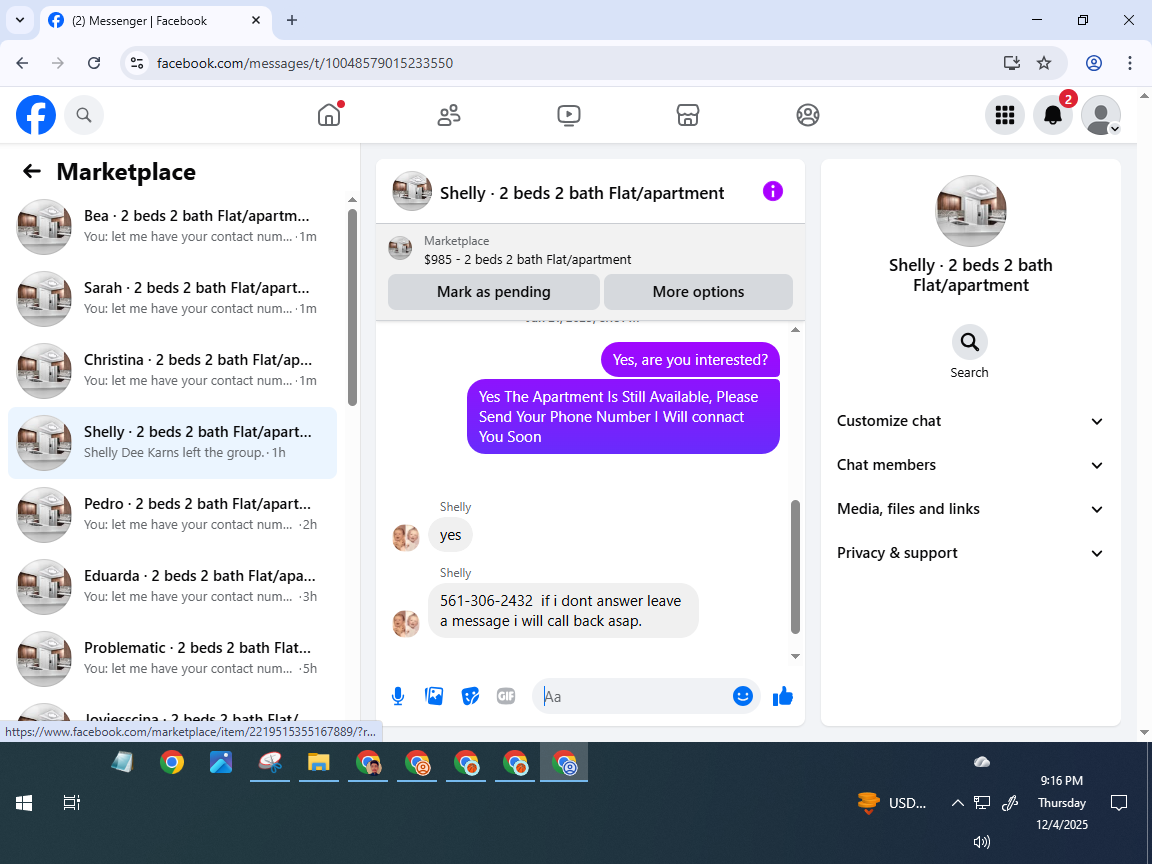Click the address bar URL
The image size is (1152, 864).
tap(305, 63)
